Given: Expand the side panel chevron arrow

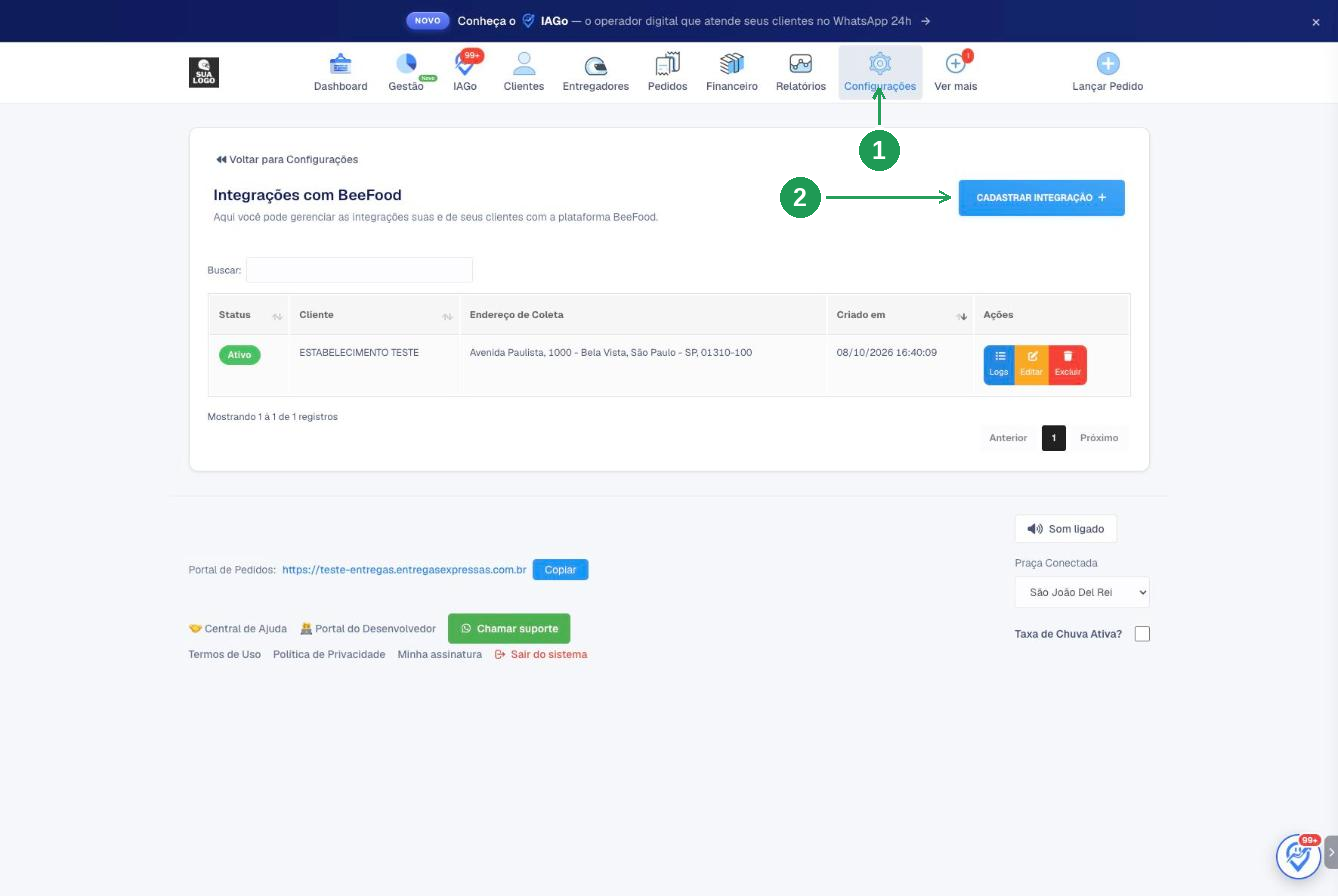Looking at the screenshot, I should coord(1331,853).
